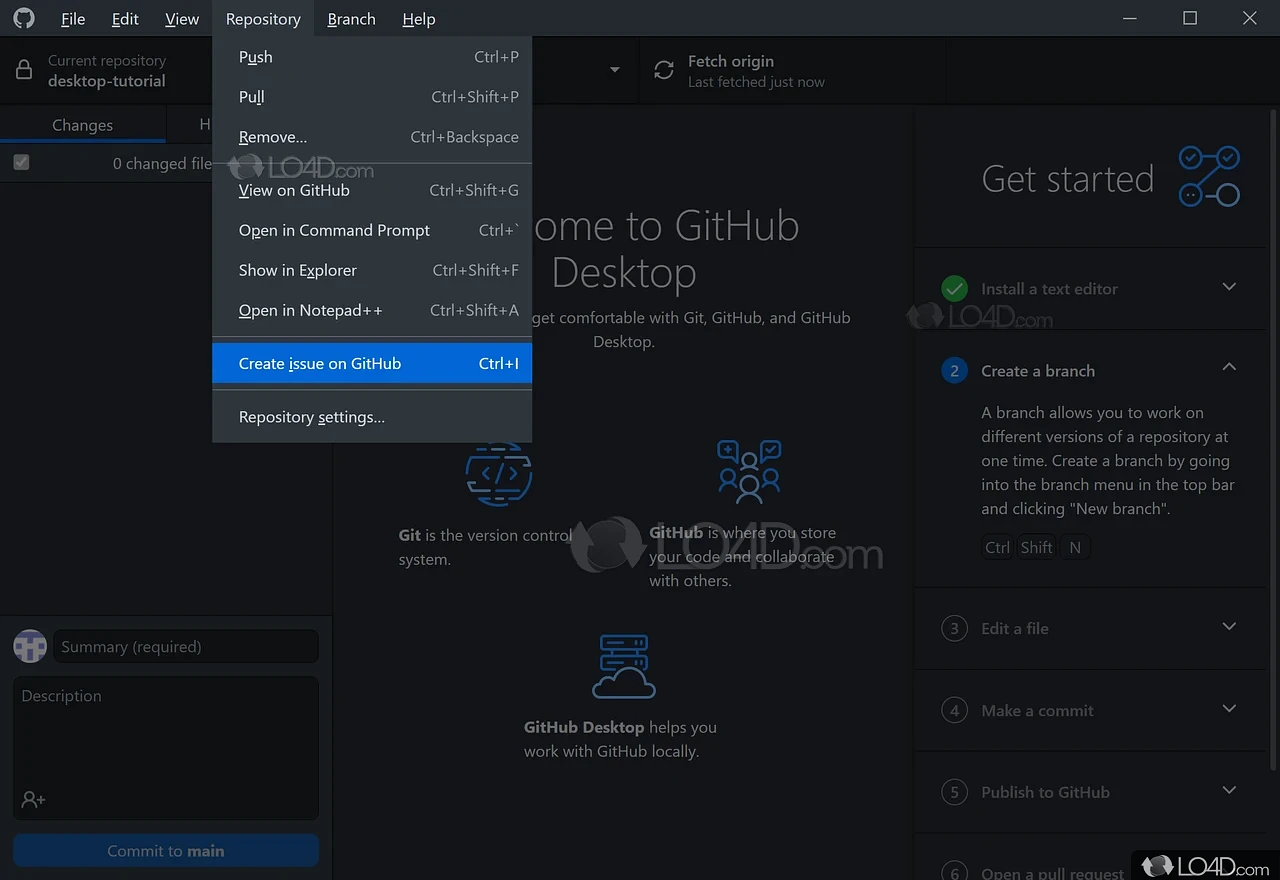Open the Branch menu
1280x880 pixels.
tap(351, 19)
